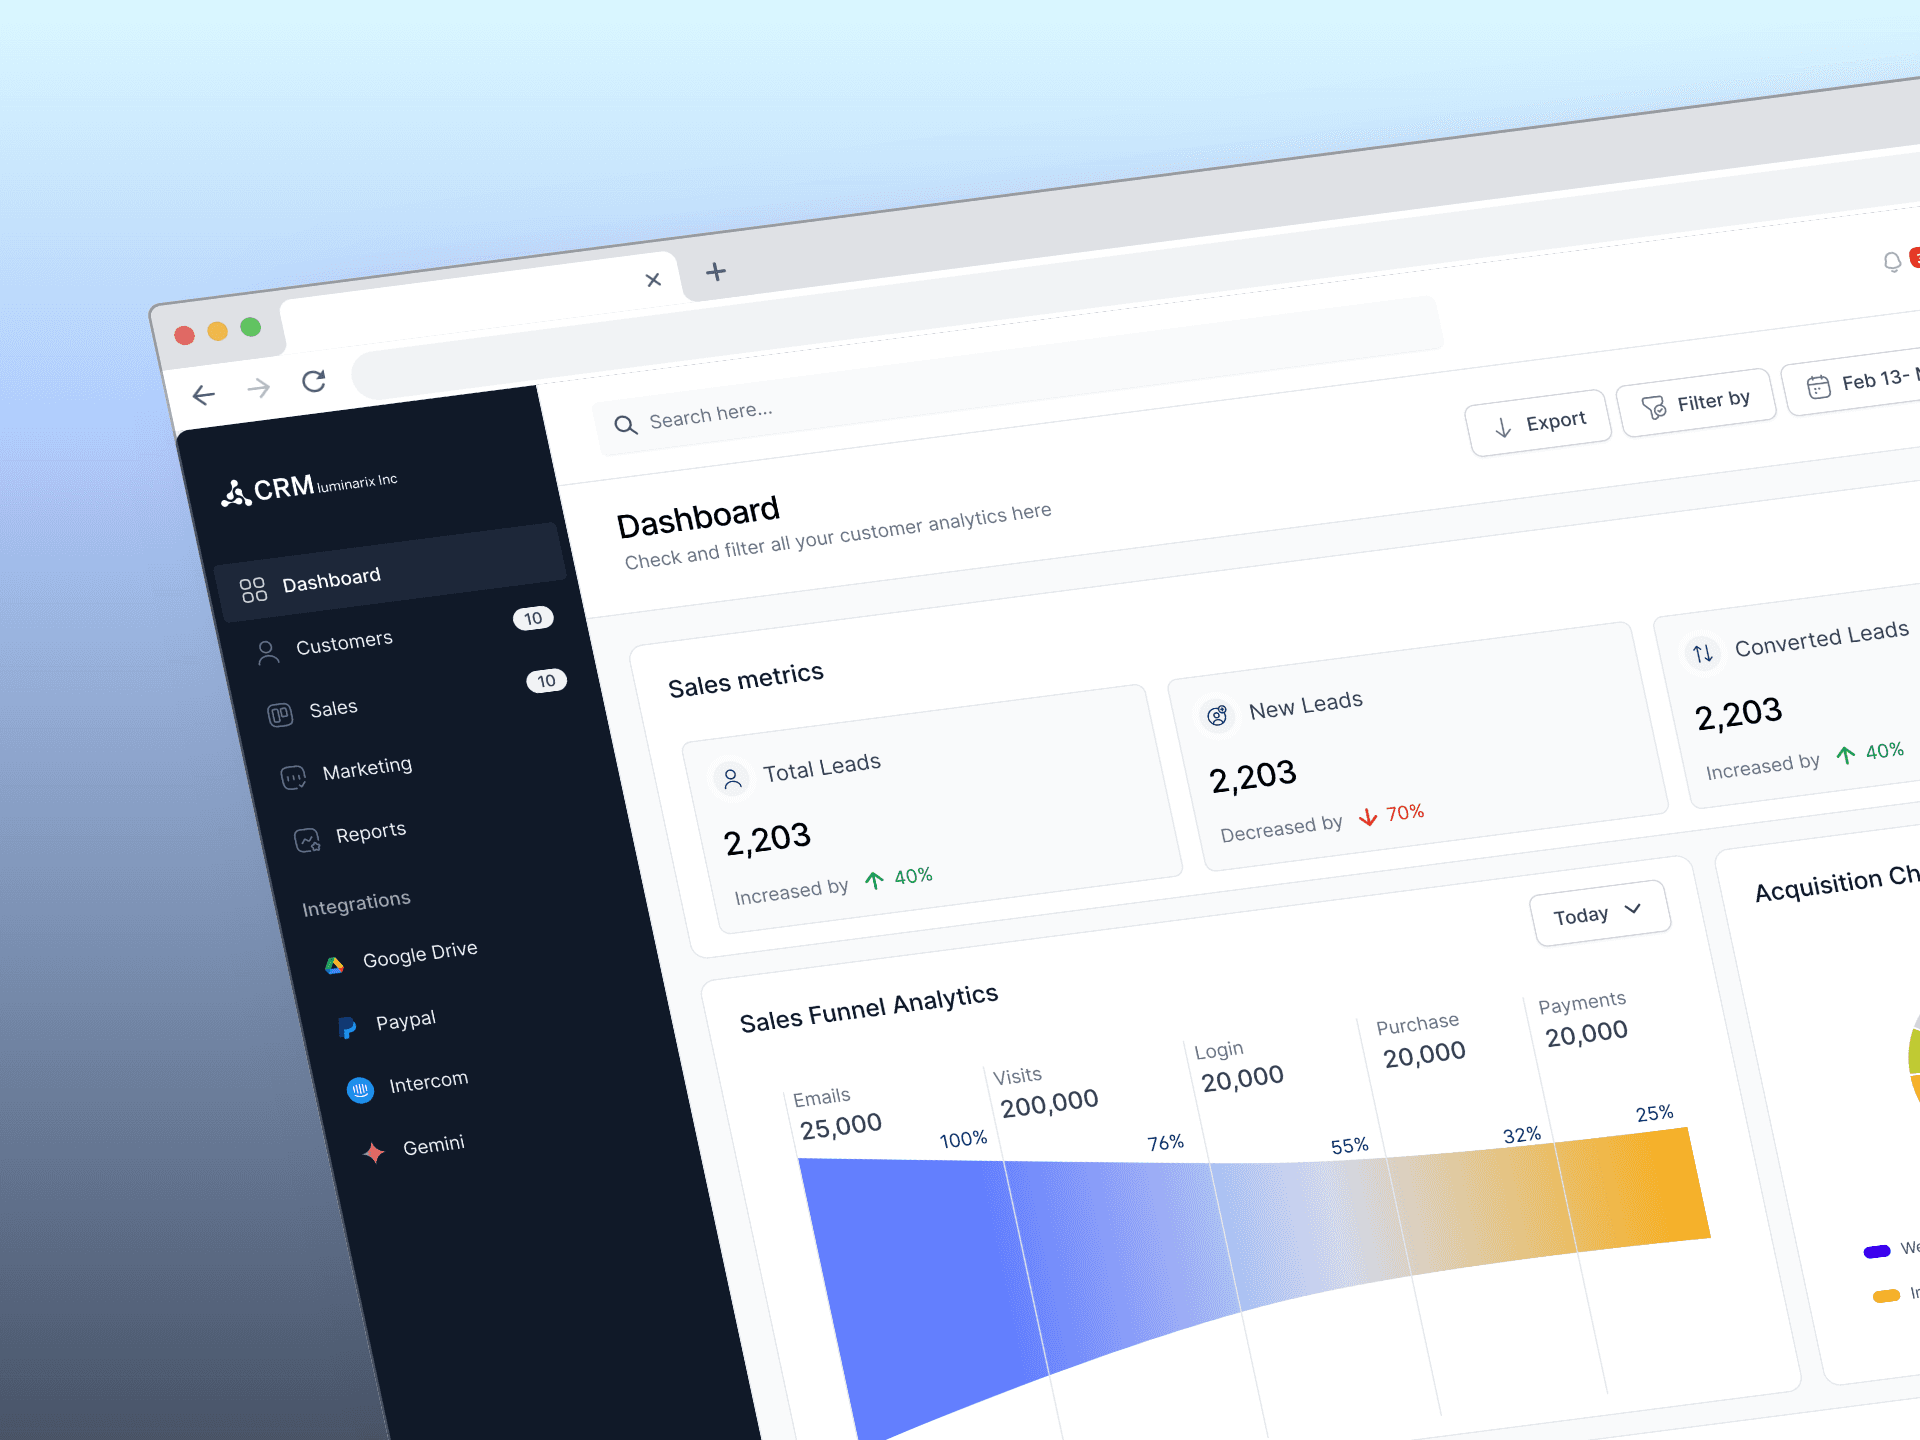Click the CRM logo in the sidebar
This screenshot has height=1440, width=1920.
309,488
